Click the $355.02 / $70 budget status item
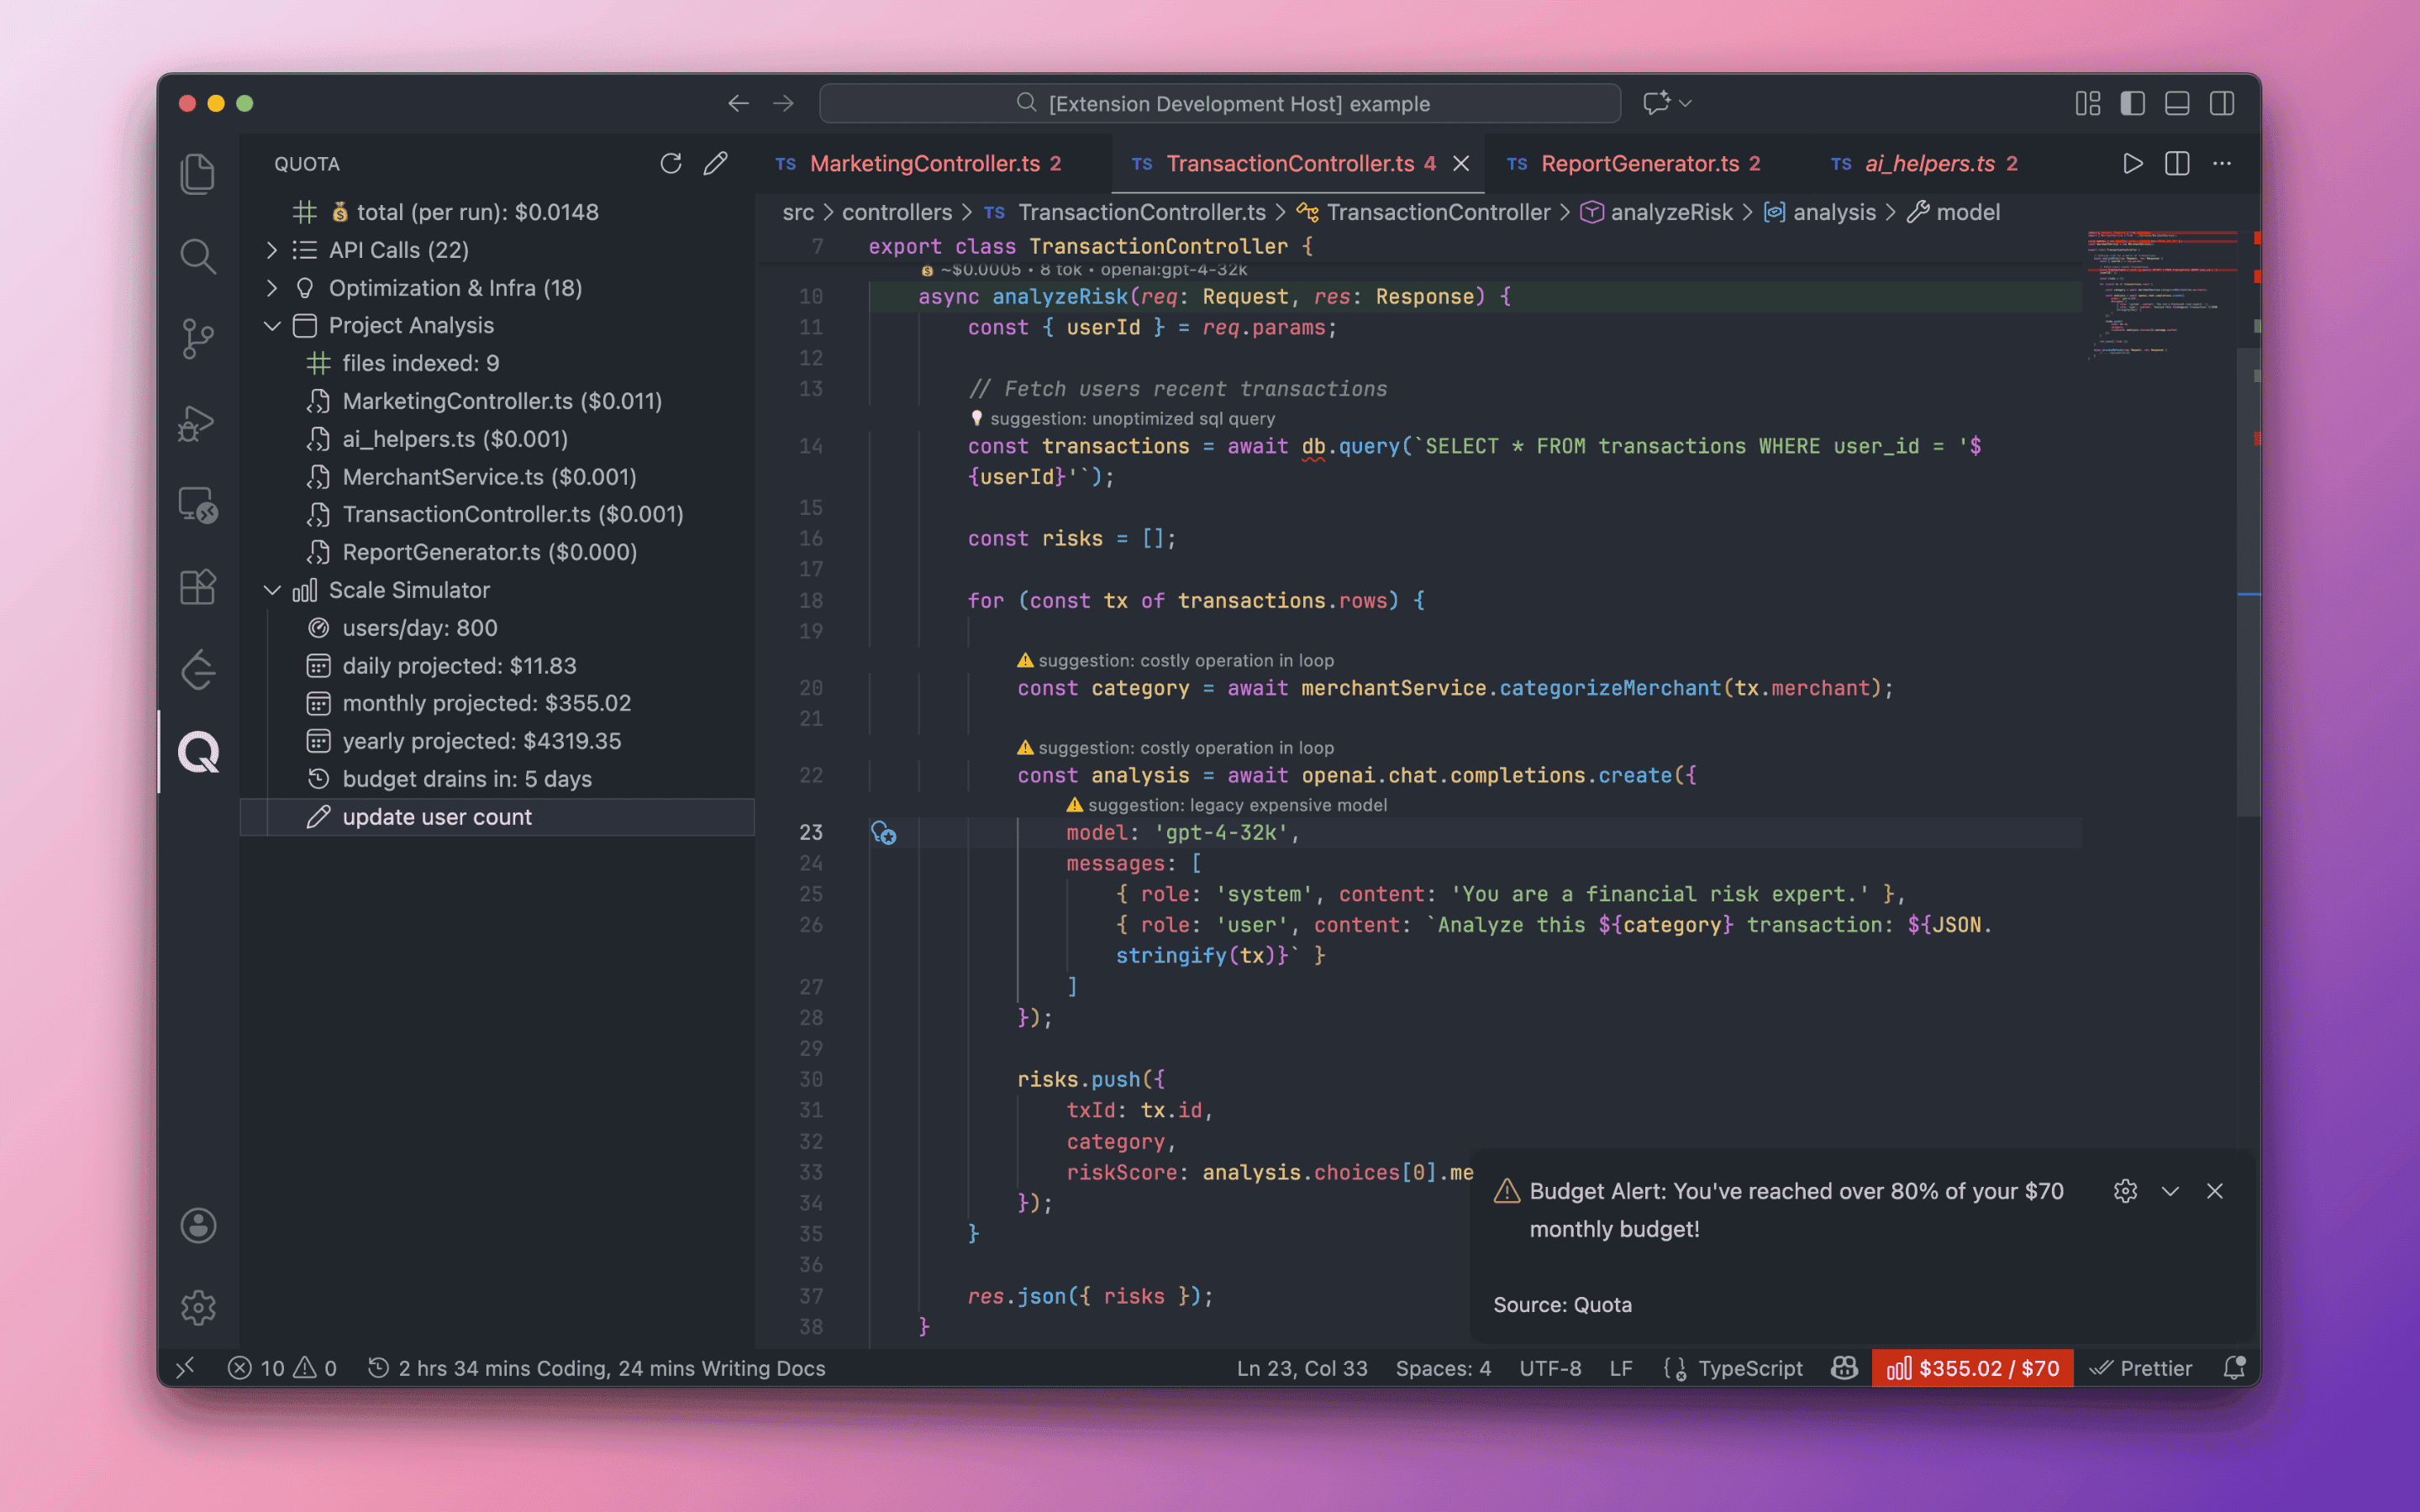2420x1512 pixels. 1972,1367
